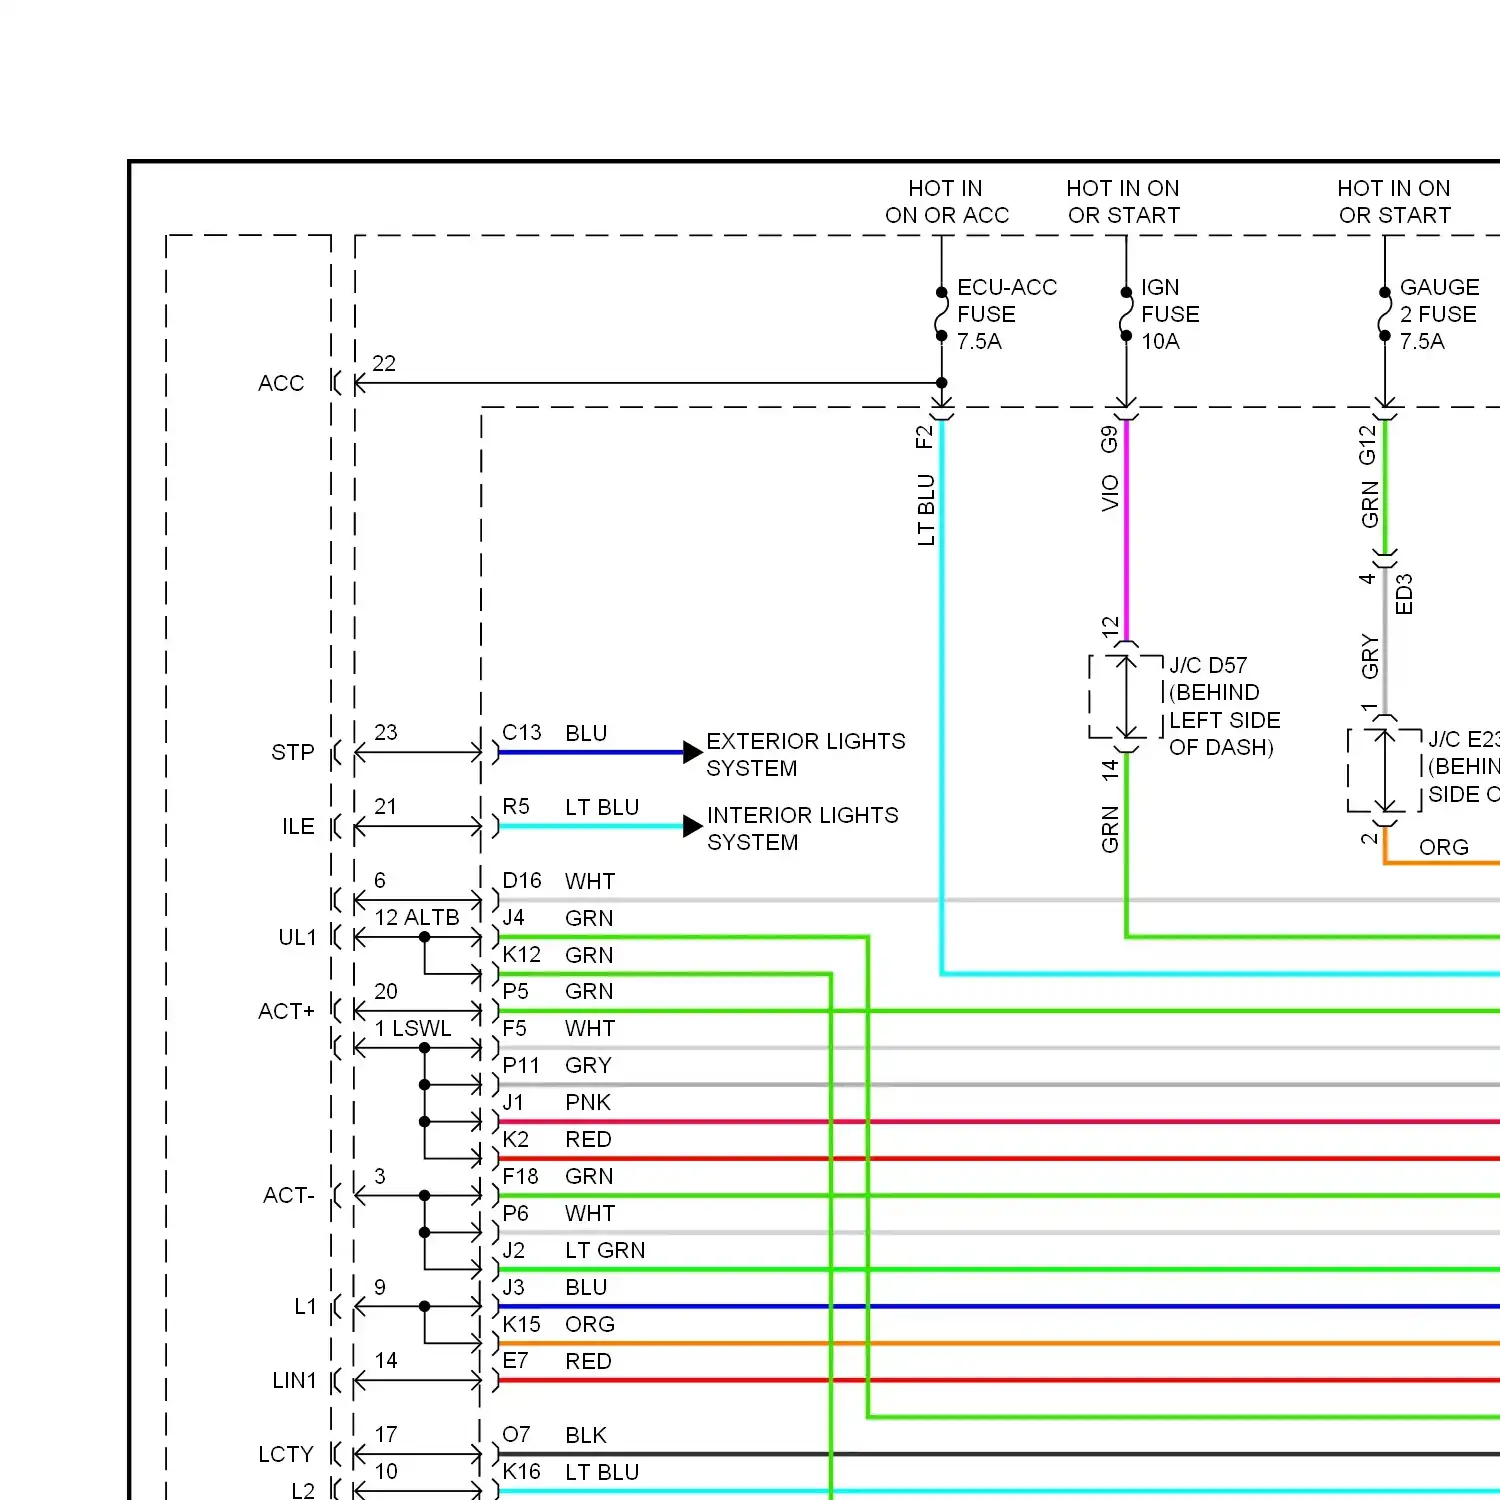Click the ED3 connector label
This screenshot has width=1500, height=1500.
click(1404, 594)
